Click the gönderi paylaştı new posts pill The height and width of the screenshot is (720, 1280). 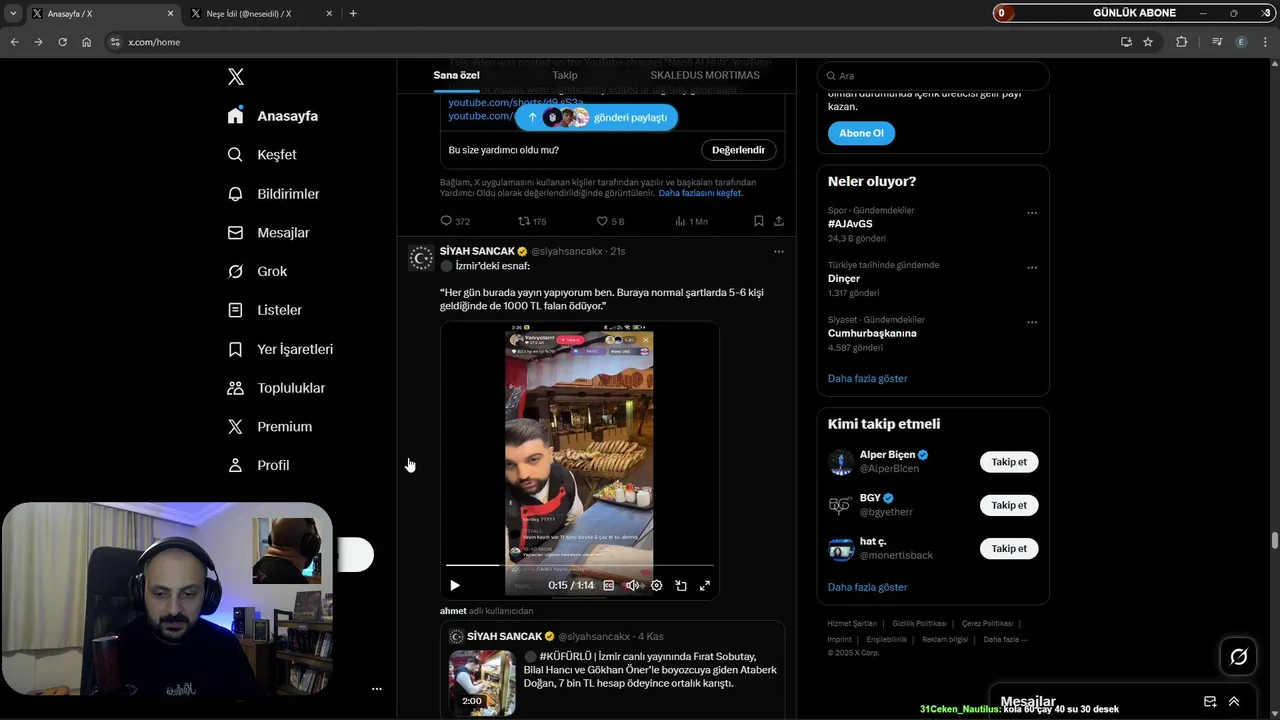596,117
